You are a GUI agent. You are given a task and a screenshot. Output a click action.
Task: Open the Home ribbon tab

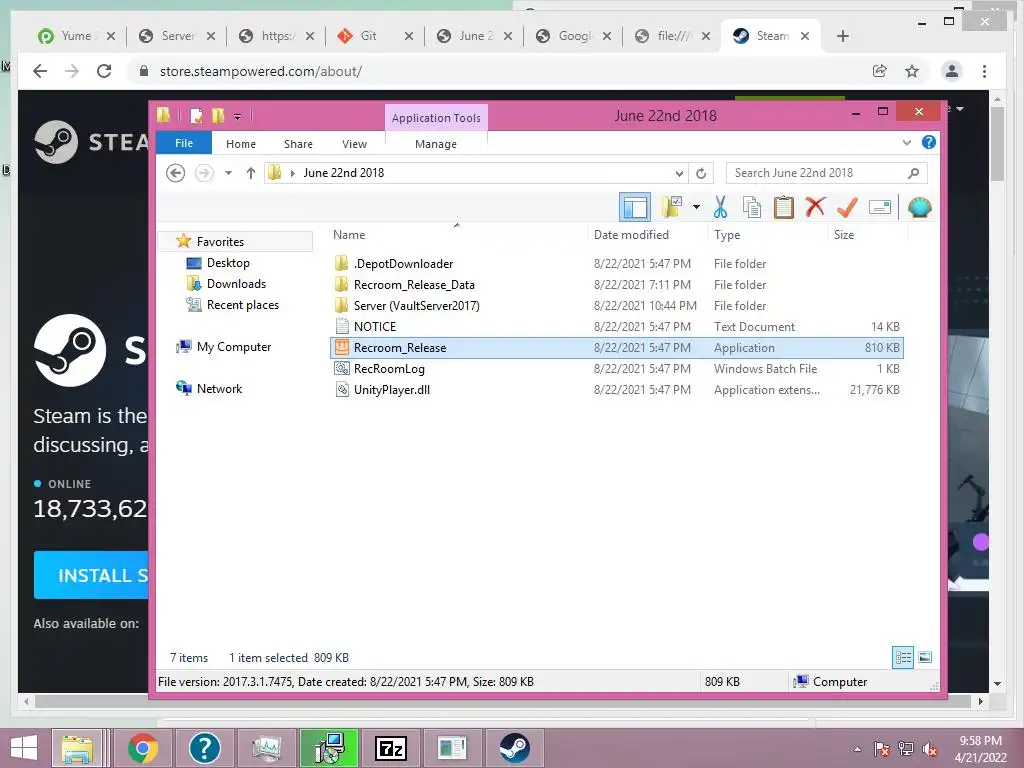pyautogui.click(x=241, y=144)
